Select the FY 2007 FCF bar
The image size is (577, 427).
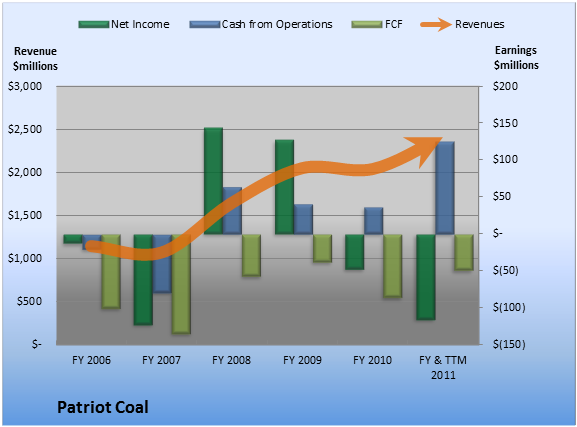coord(181,284)
